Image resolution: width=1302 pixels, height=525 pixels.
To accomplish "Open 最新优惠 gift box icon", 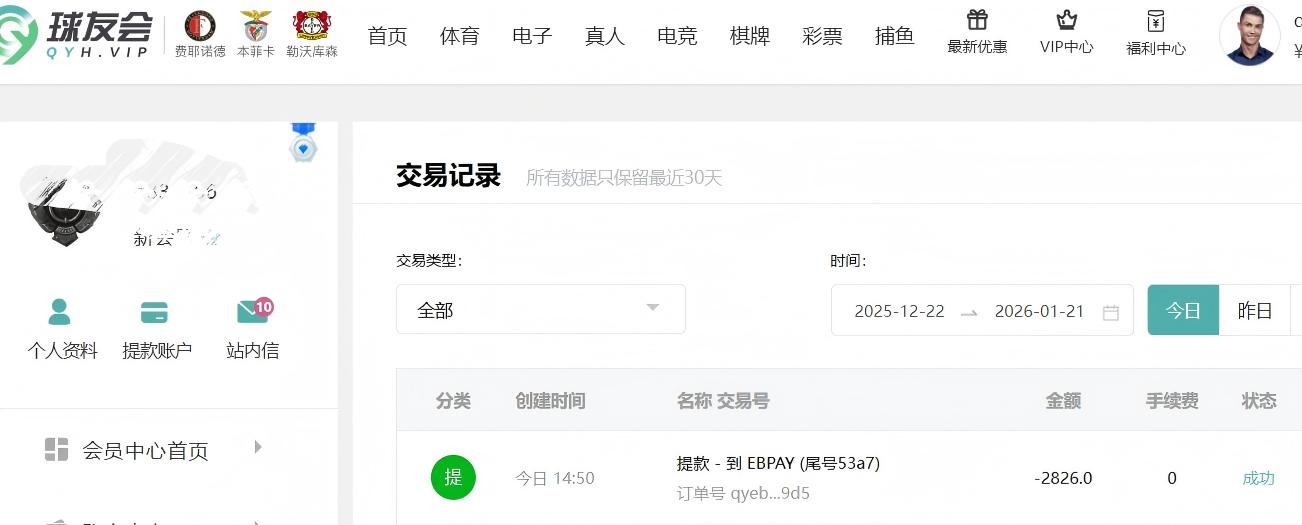I will 977,20.
